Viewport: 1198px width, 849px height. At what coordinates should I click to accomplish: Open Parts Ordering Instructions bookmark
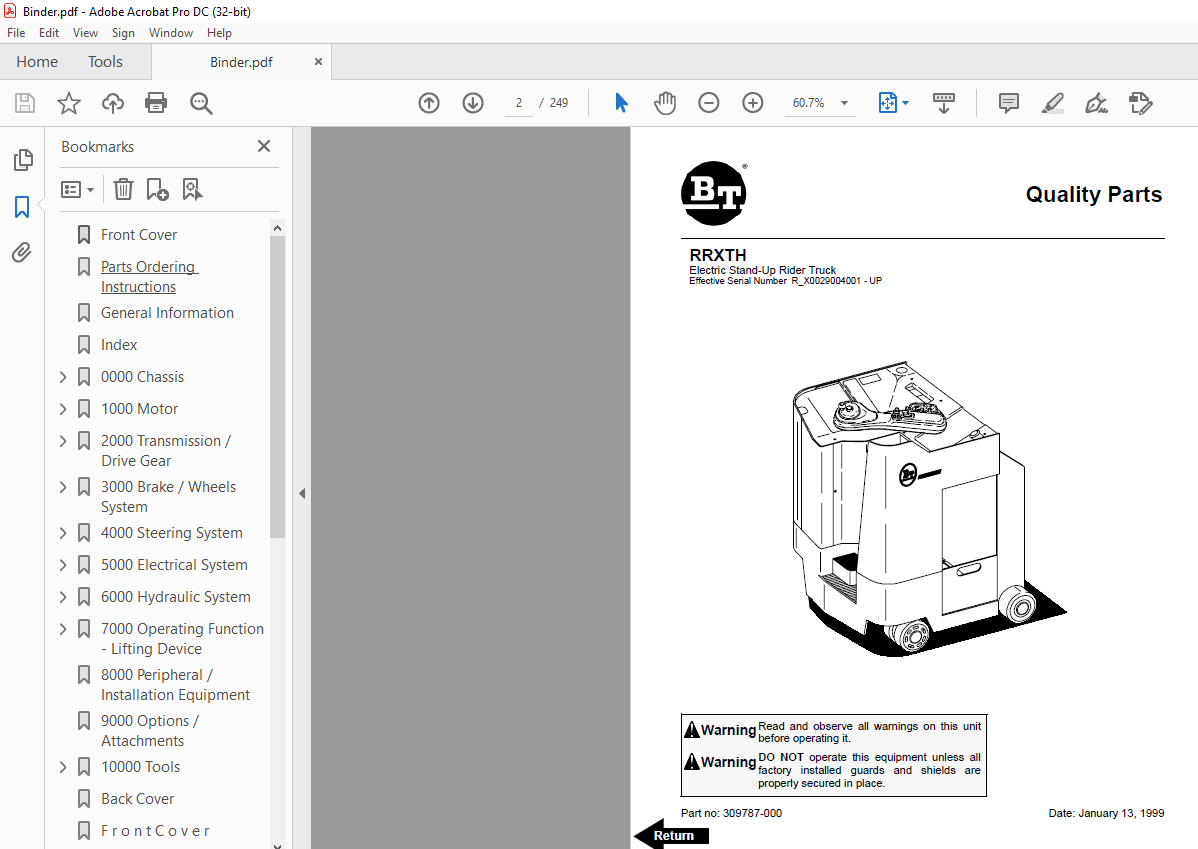coord(149,277)
